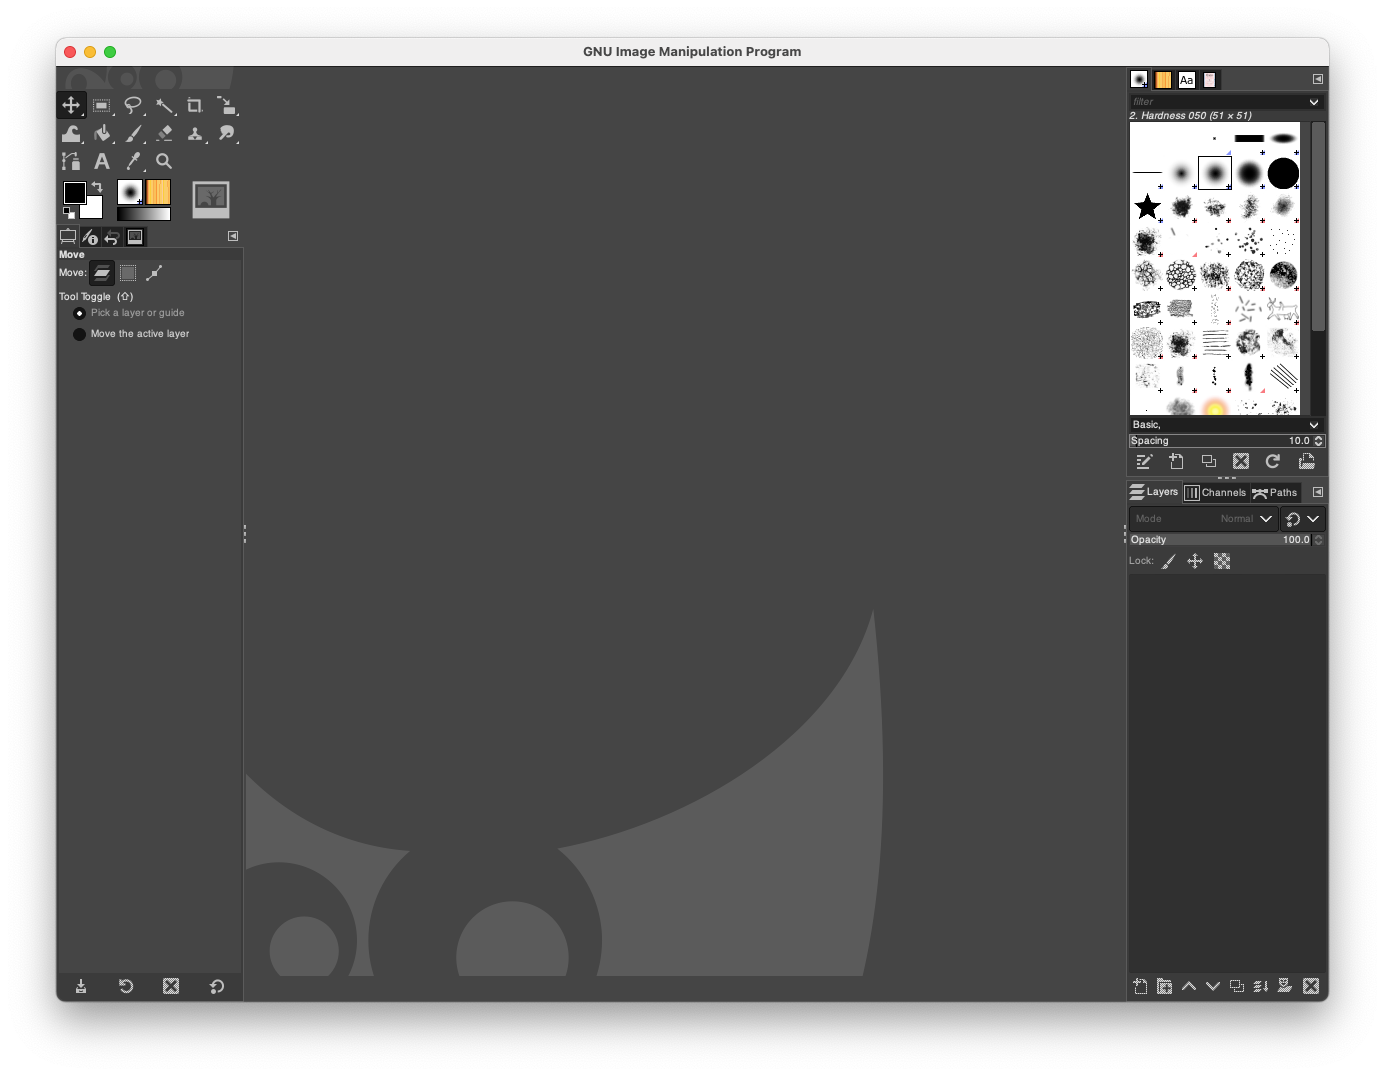Switch to the Tool Options tab
Image resolution: width=1385 pixels, height=1076 pixels.
pos(68,237)
